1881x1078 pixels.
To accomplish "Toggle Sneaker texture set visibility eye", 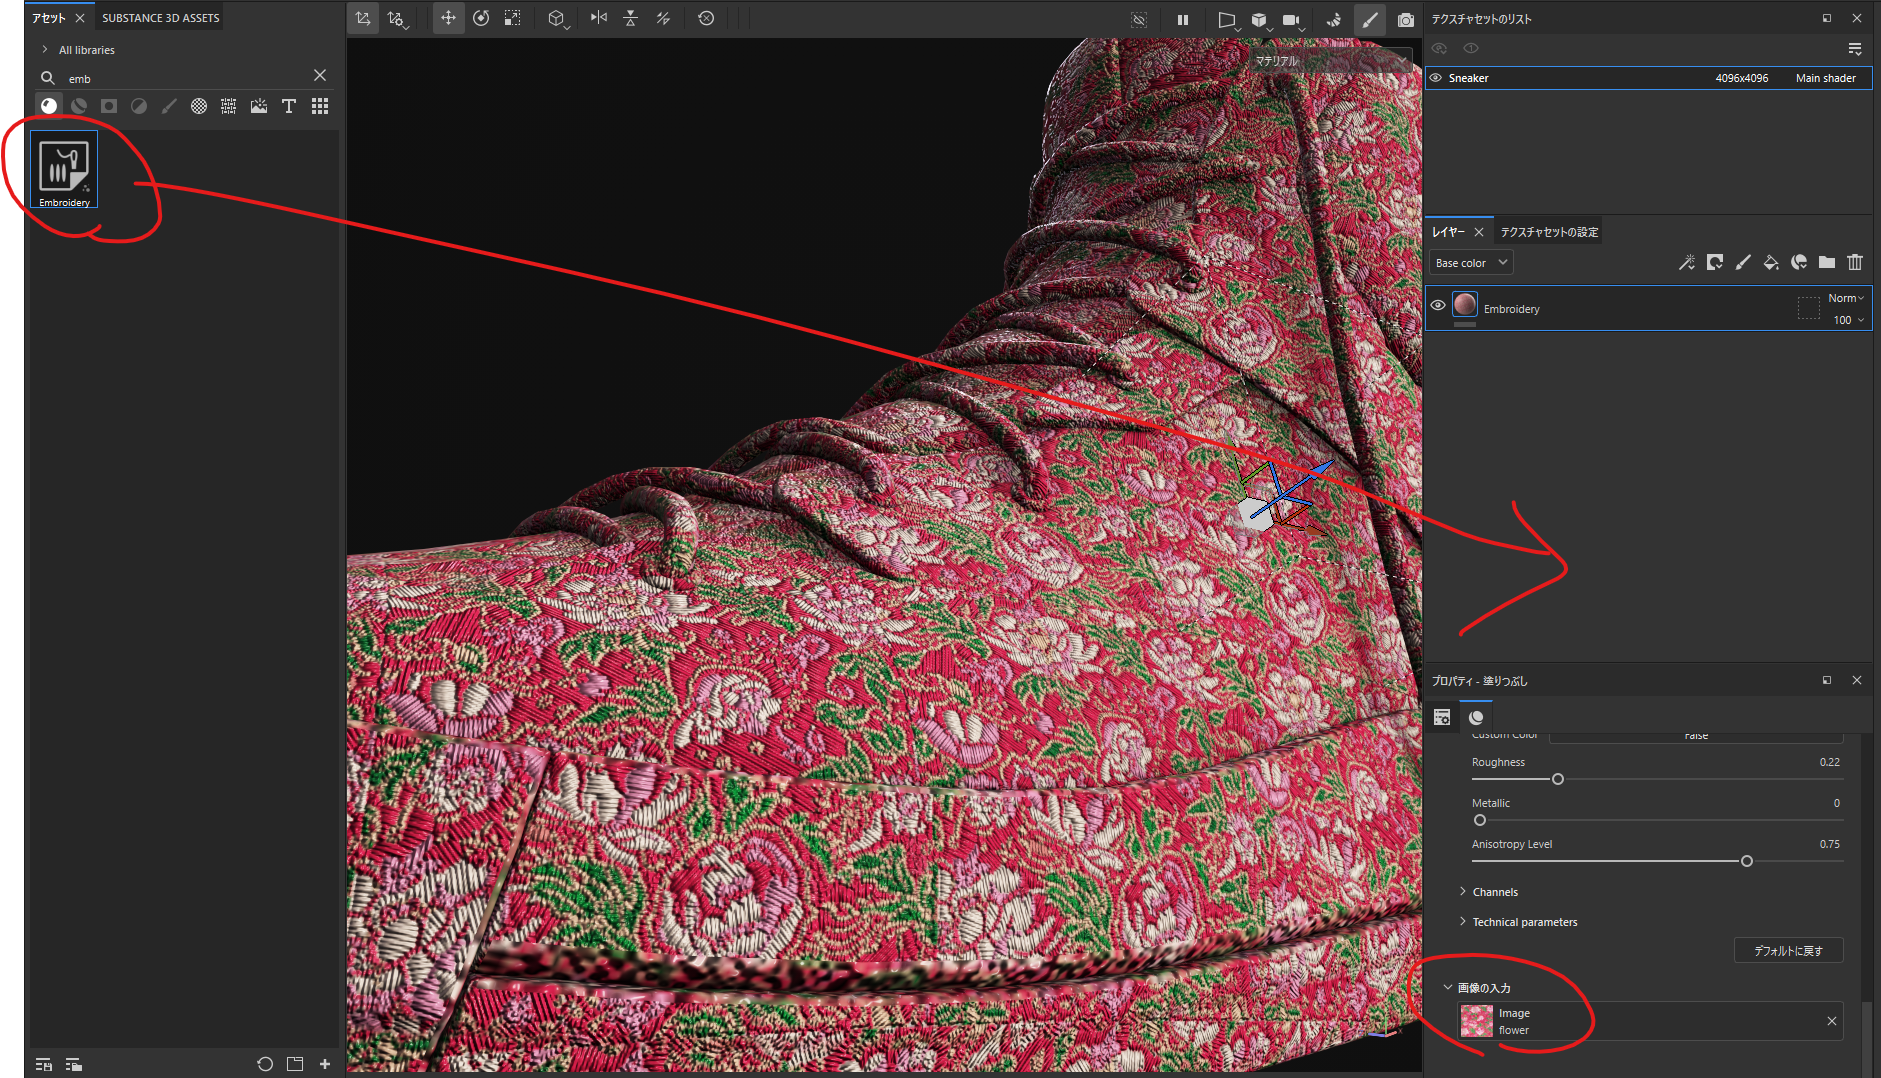I will pos(1436,78).
